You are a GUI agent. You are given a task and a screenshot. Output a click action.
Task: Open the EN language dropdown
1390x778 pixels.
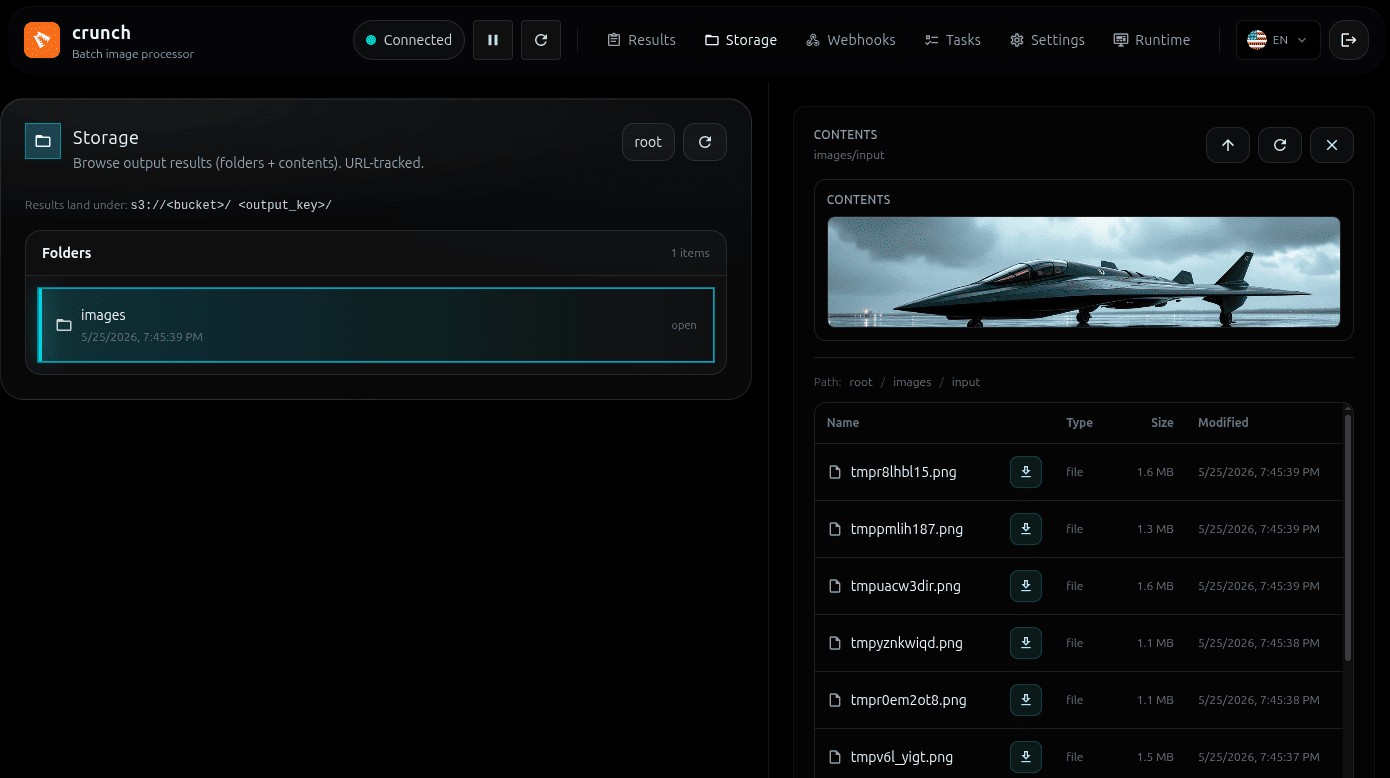(x=1278, y=40)
